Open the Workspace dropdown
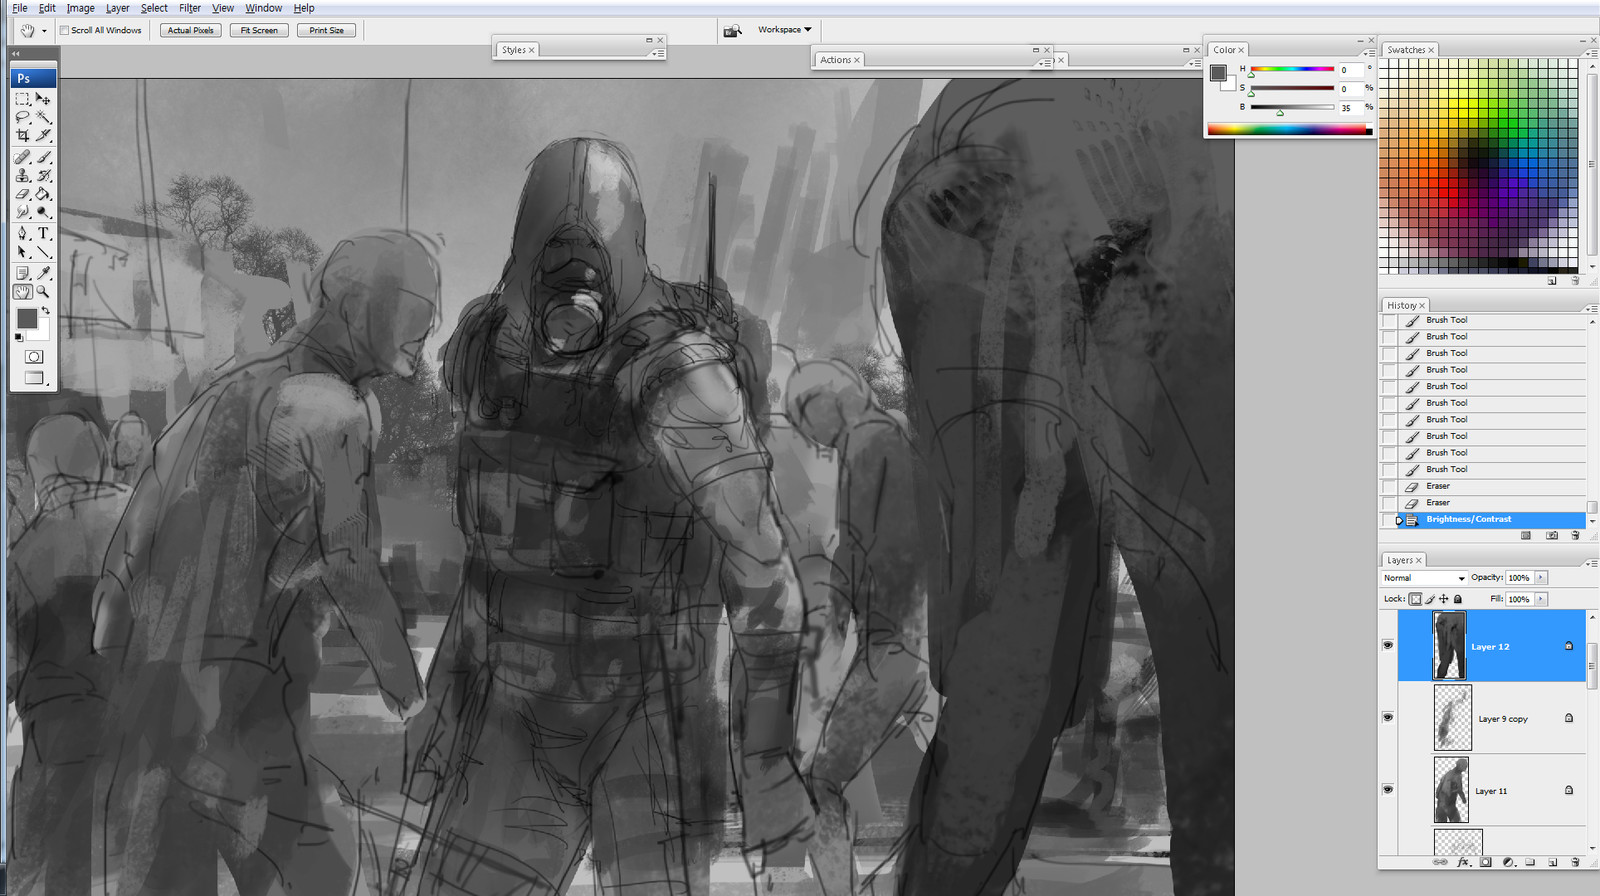Viewport: 1600px width, 896px height. [784, 30]
